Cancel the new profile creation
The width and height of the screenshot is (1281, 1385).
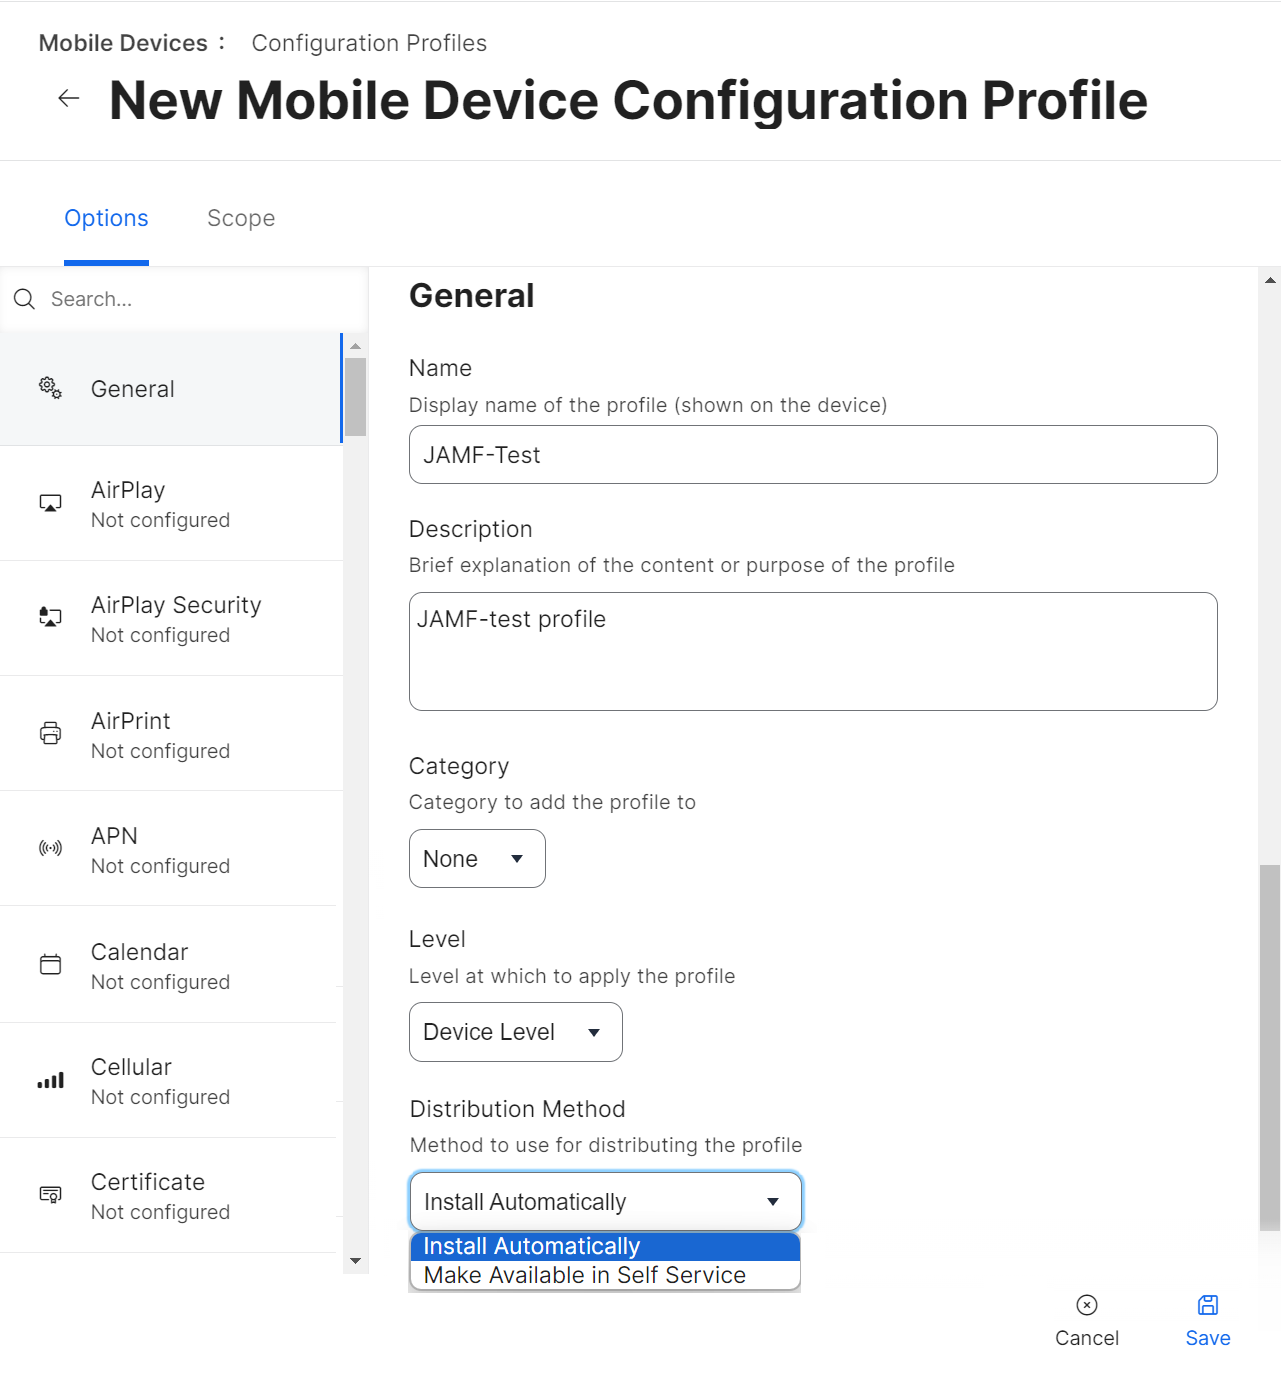(x=1086, y=1320)
